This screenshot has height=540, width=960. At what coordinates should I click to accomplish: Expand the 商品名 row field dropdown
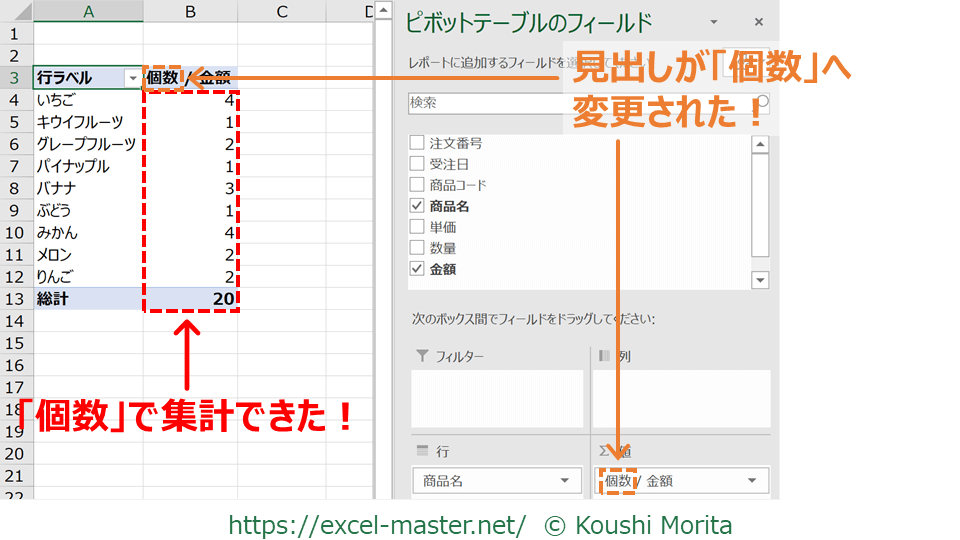pos(566,481)
